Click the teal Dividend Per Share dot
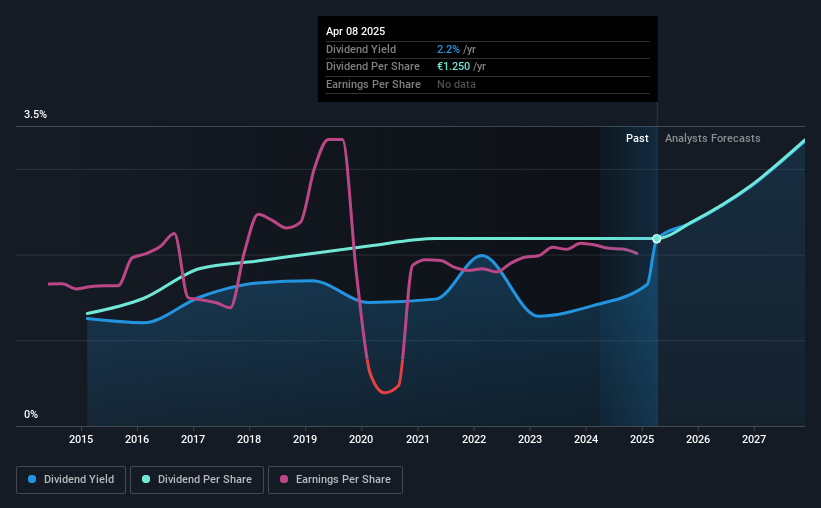 [146, 479]
